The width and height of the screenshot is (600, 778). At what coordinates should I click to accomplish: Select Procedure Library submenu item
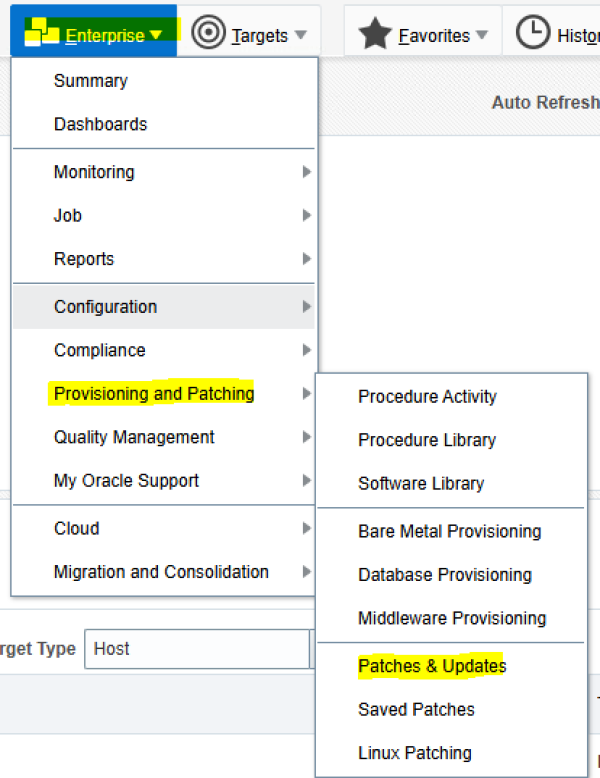pyautogui.click(x=427, y=440)
